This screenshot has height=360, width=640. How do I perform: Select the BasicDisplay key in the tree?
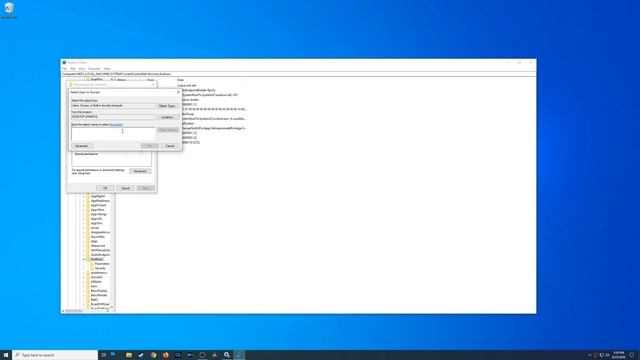coord(99,291)
